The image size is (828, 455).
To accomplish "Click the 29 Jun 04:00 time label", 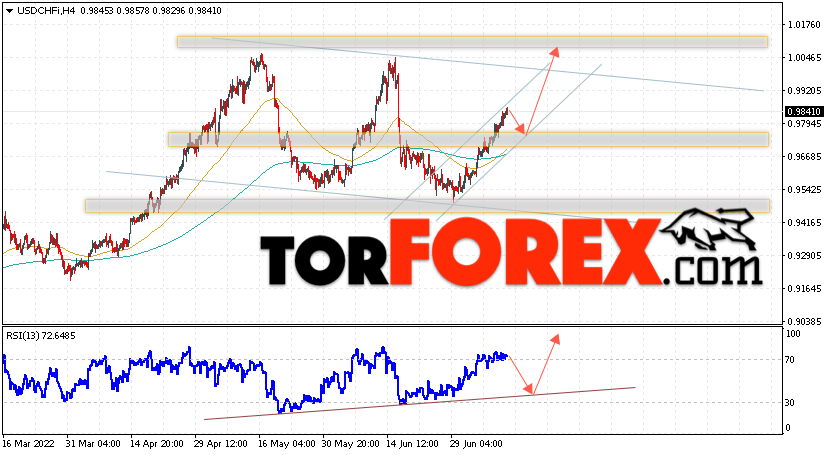I will [x=477, y=443].
